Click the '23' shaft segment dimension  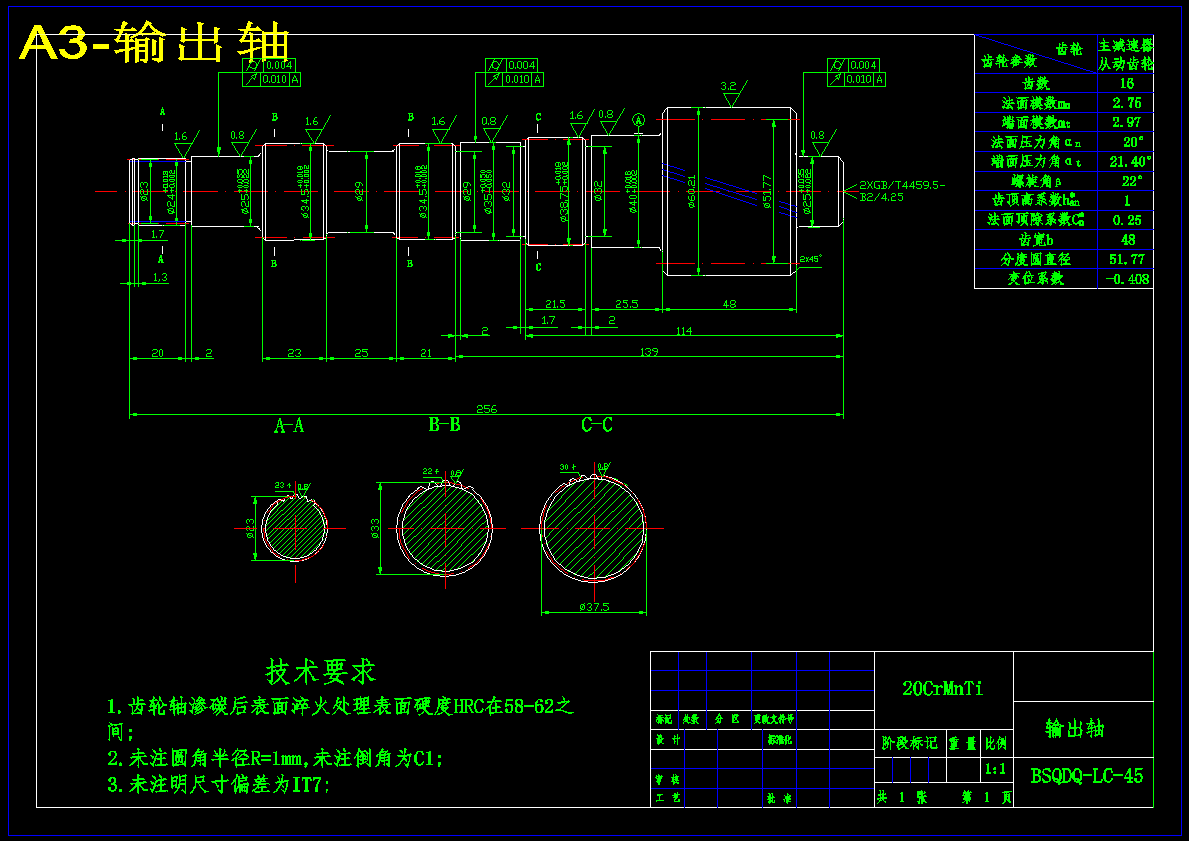[x=294, y=353]
